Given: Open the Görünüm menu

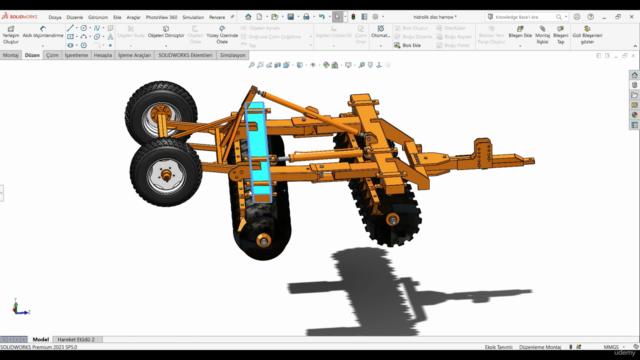Looking at the screenshot, I should pos(98,17).
